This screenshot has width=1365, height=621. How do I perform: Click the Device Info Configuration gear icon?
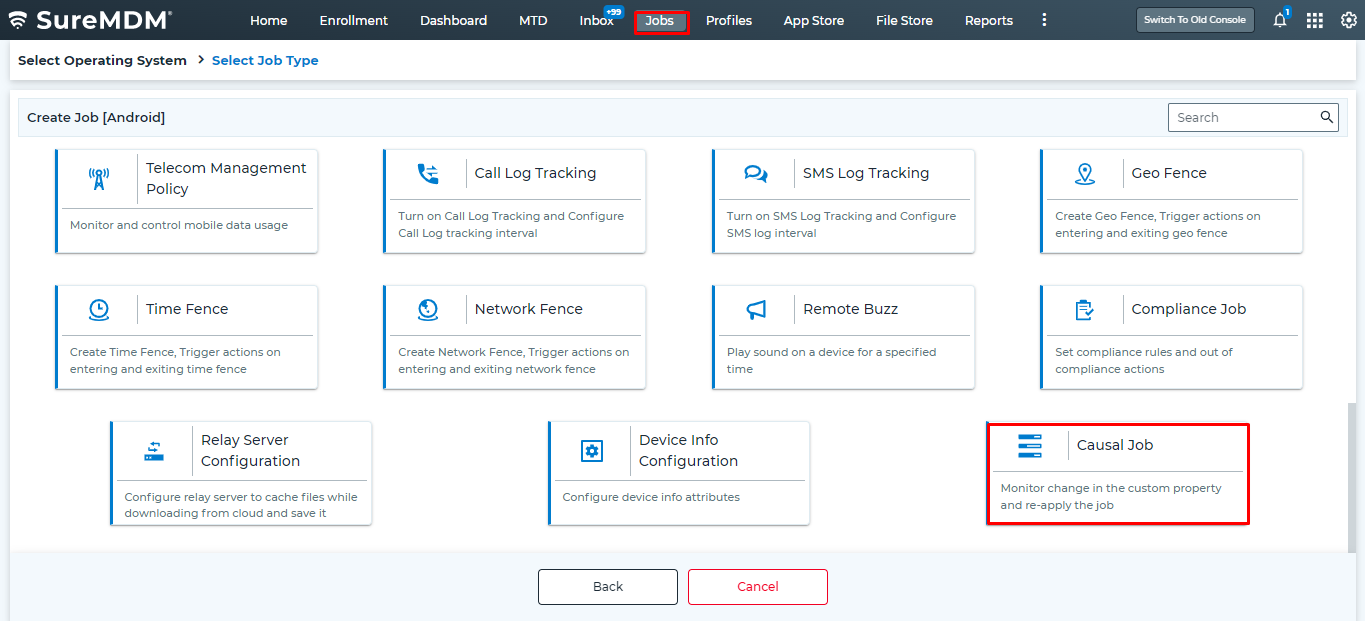(x=592, y=450)
